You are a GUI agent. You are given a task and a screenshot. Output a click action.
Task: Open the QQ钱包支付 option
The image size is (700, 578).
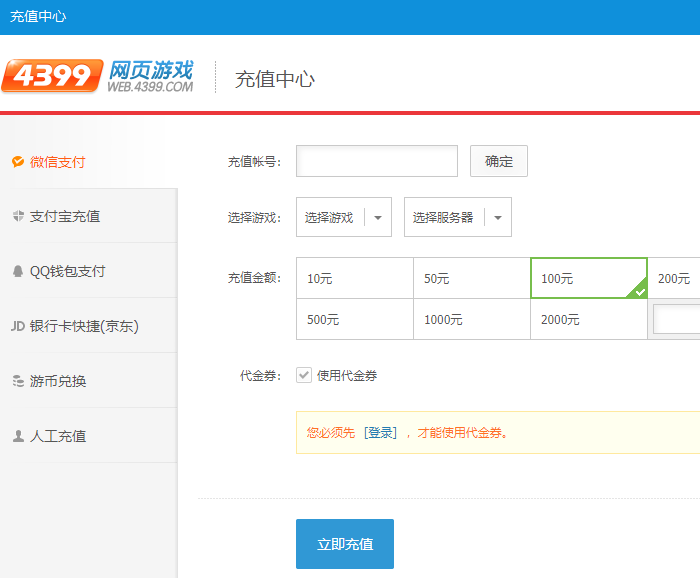89,271
